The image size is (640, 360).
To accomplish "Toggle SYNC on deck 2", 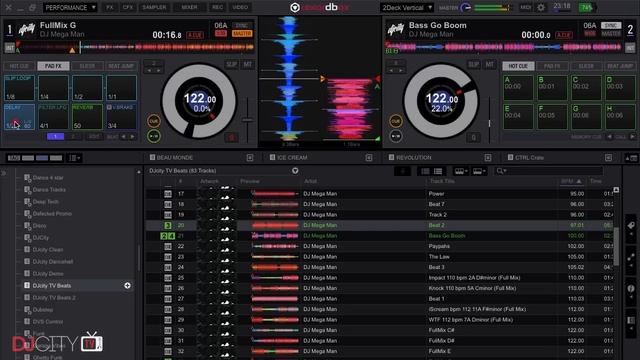I will (611, 25).
